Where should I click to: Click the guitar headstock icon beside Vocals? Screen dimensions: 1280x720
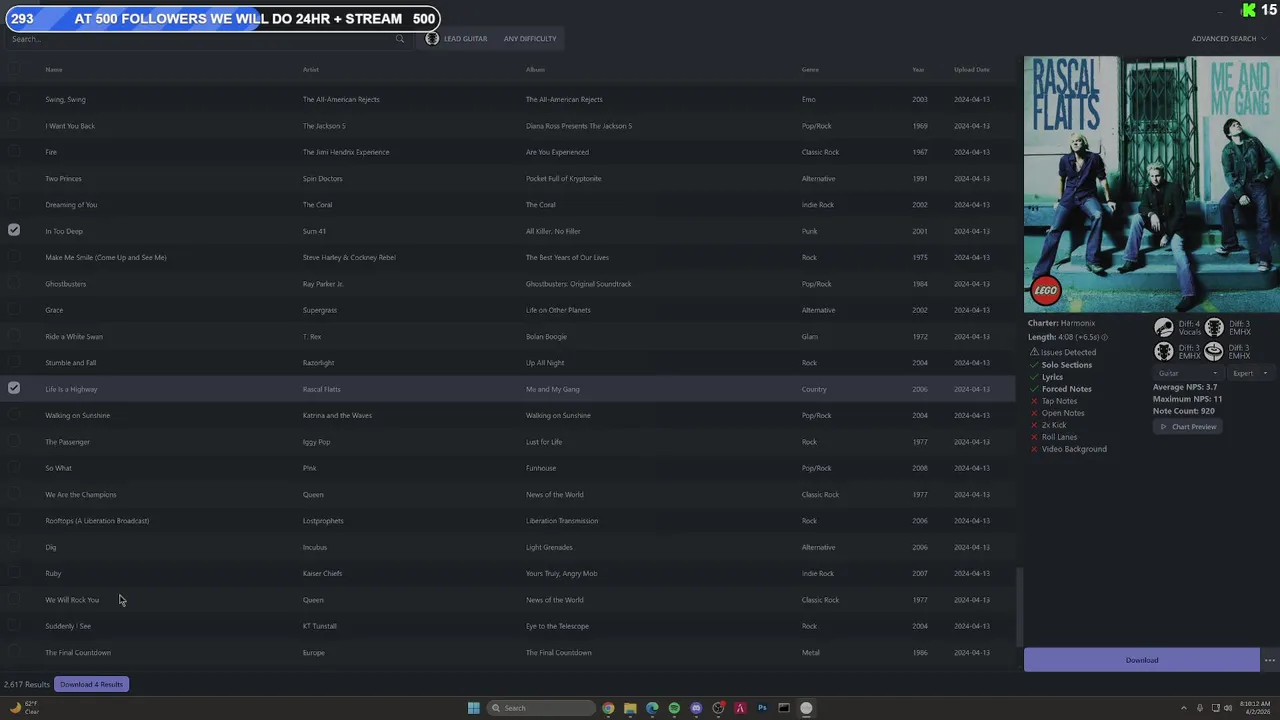tap(1214, 328)
